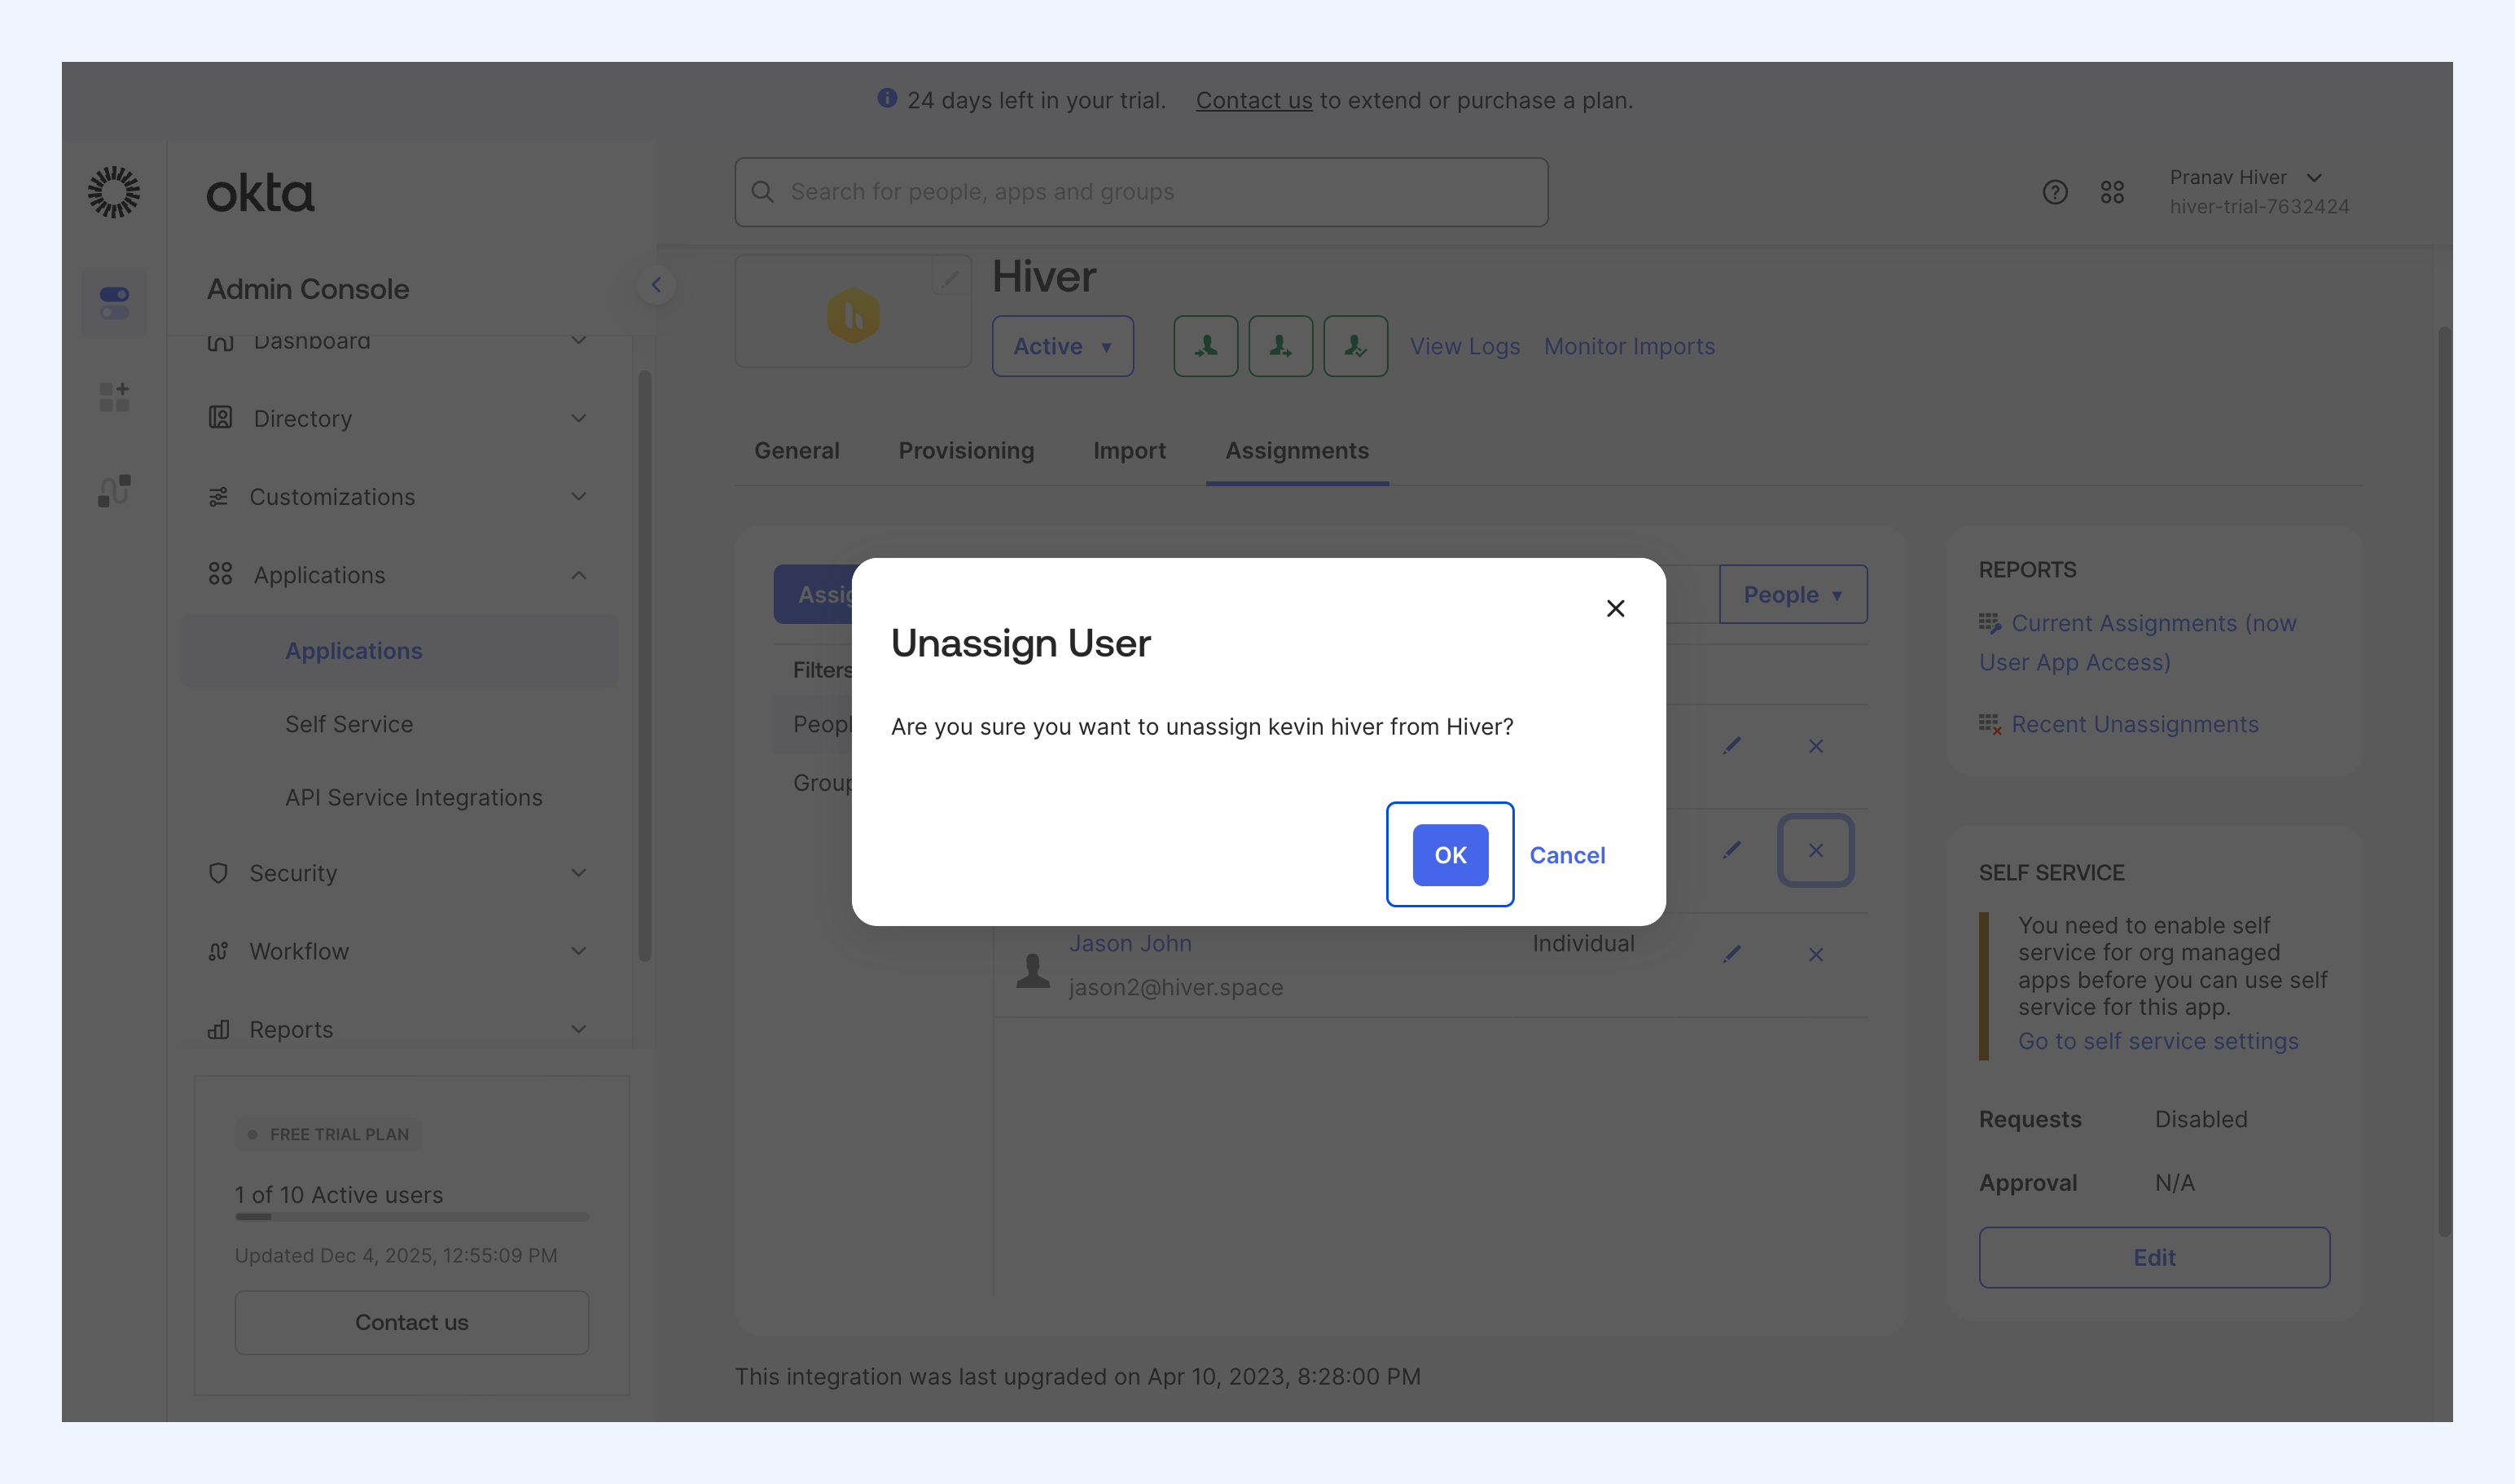Click Go to self service settings link
This screenshot has height=1484, width=2515.
[x=2158, y=1041]
